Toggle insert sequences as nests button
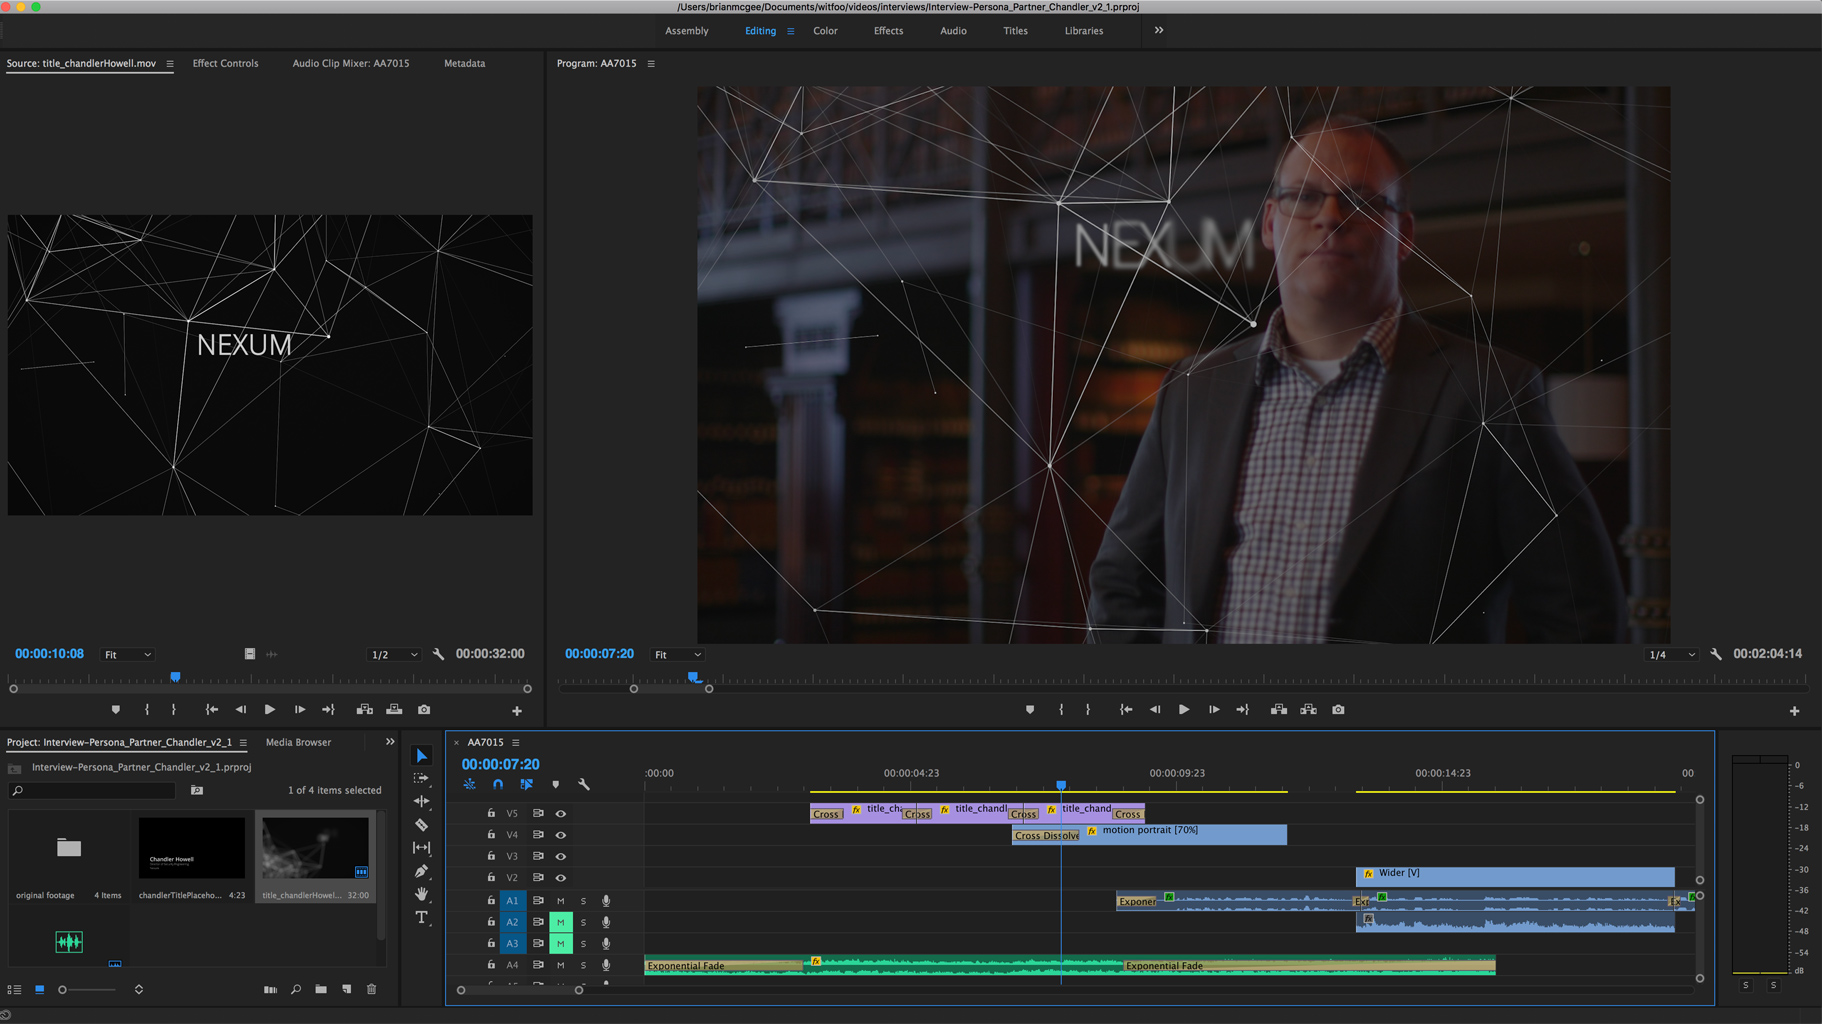 coord(469,785)
